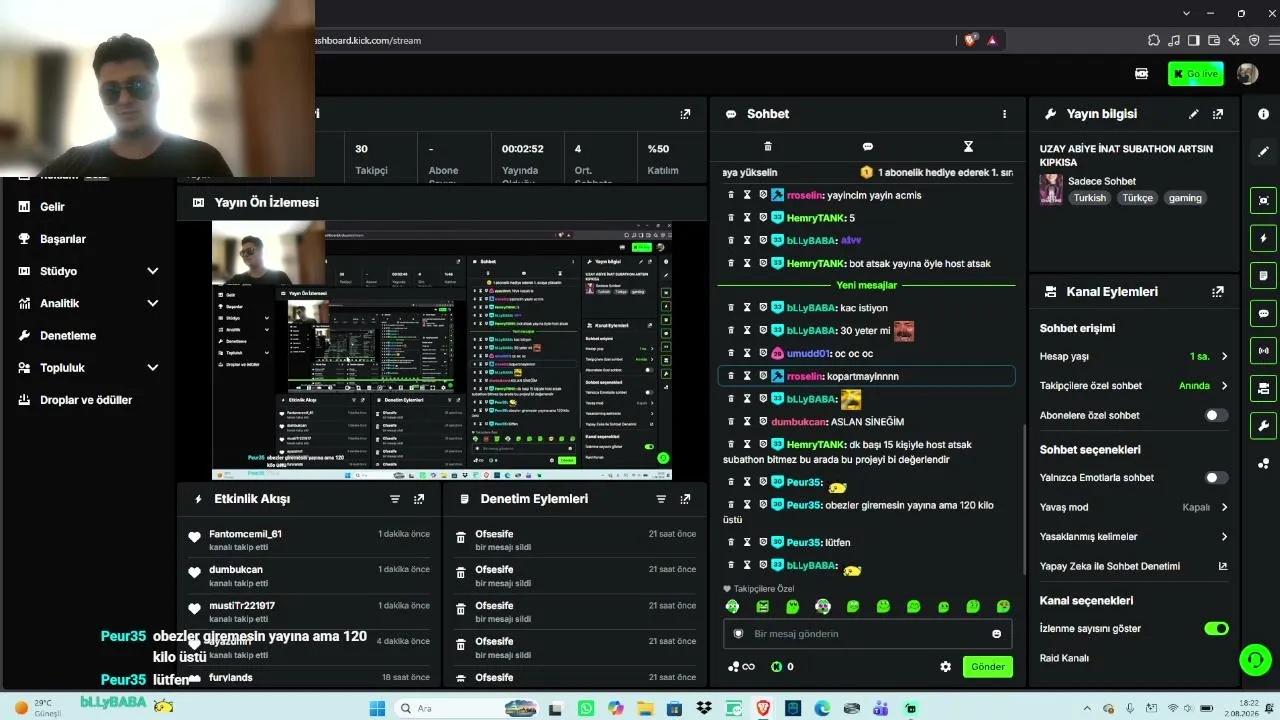The height and width of the screenshot is (720, 1280).
Task: Click the gaming tag chip
Action: [1185, 198]
